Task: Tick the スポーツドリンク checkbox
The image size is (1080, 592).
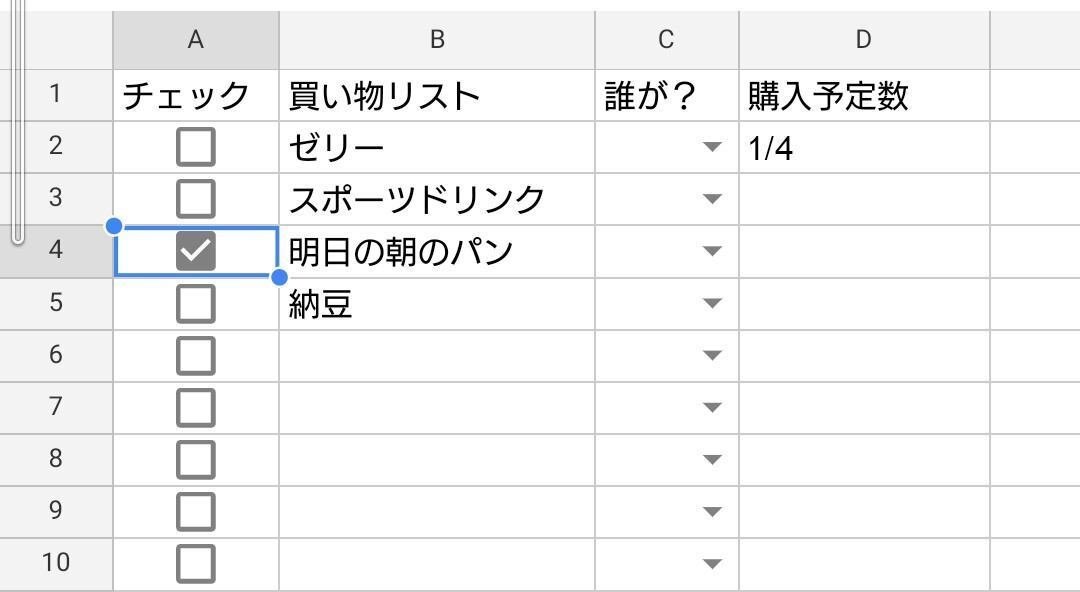Action: click(196, 199)
